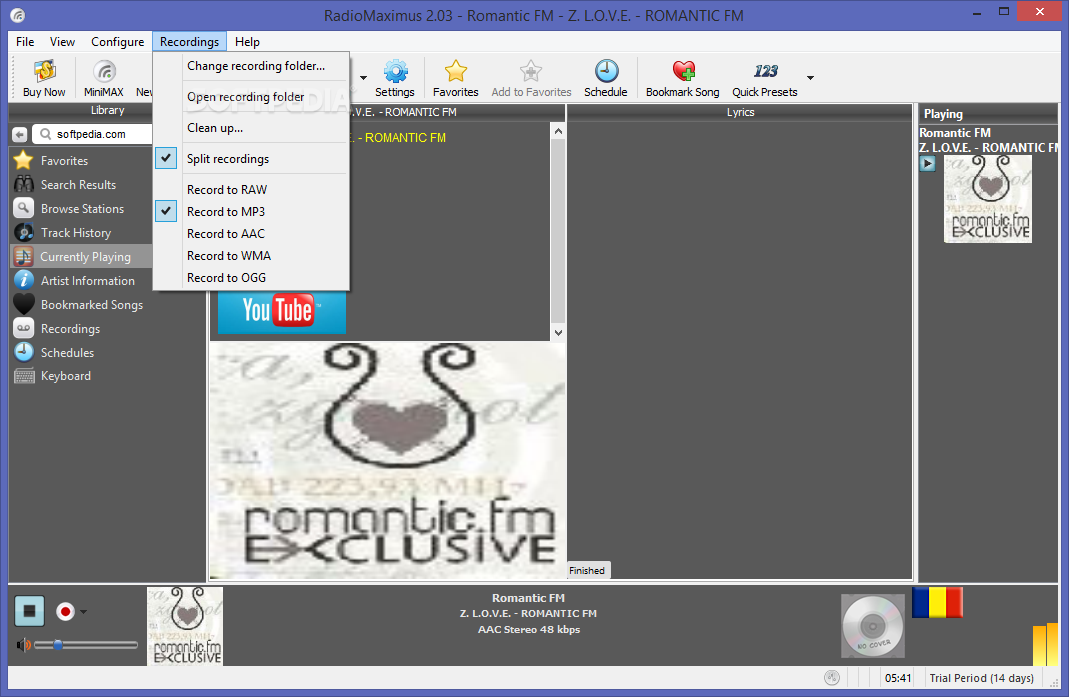Select Record to WMA format
This screenshot has height=697, width=1069.
pyautogui.click(x=252, y=256)
